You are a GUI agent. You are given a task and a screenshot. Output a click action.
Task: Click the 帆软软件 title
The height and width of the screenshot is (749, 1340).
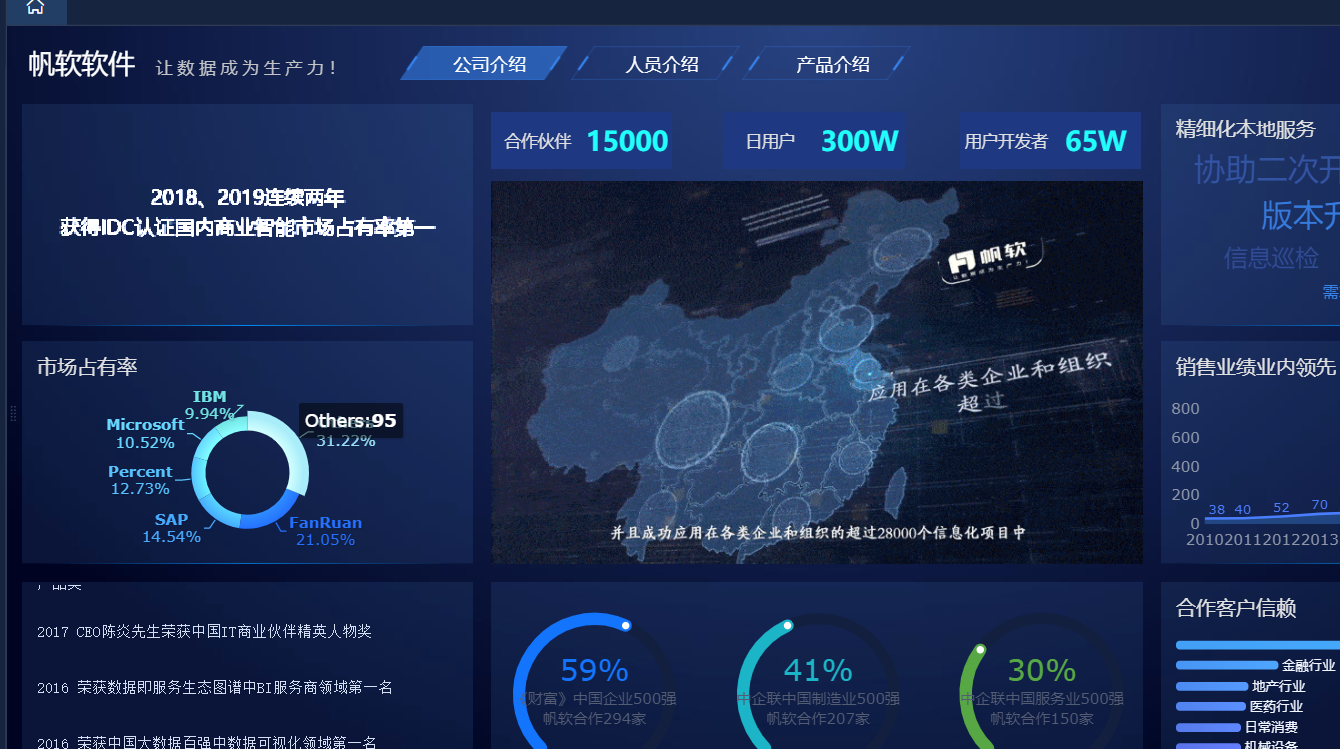click(x=81, y=65)
